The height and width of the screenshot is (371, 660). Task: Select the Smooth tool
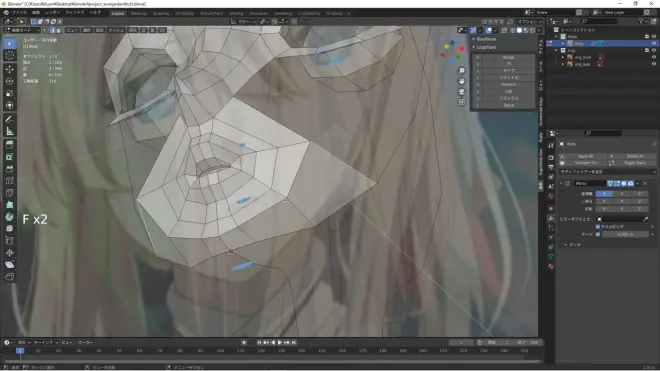(x=10, y=229)
